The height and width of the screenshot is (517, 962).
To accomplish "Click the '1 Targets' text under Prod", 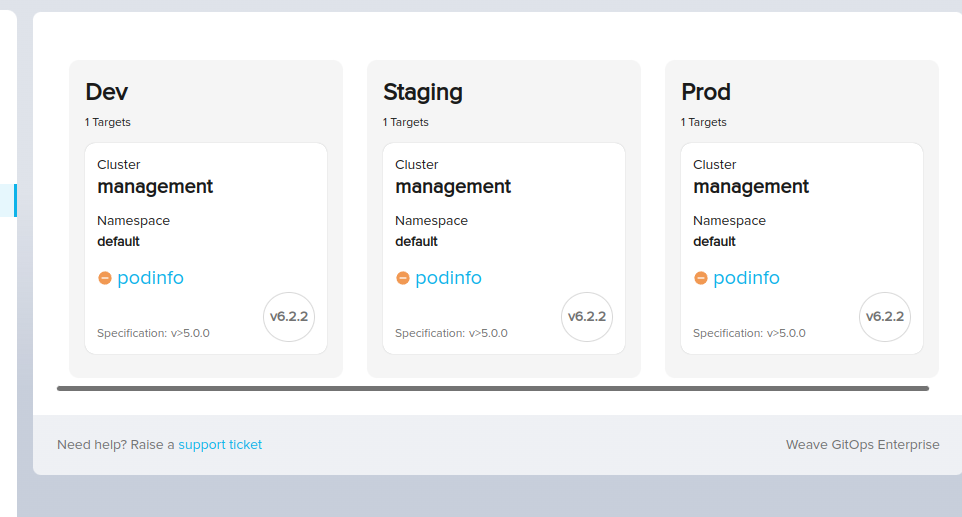I will [x=703, y=122].
